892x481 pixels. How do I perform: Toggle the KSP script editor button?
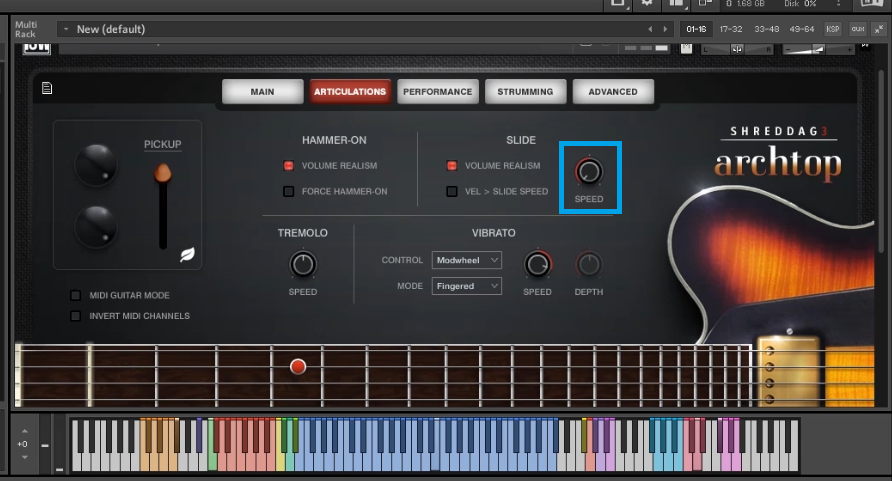click(833, 29)
